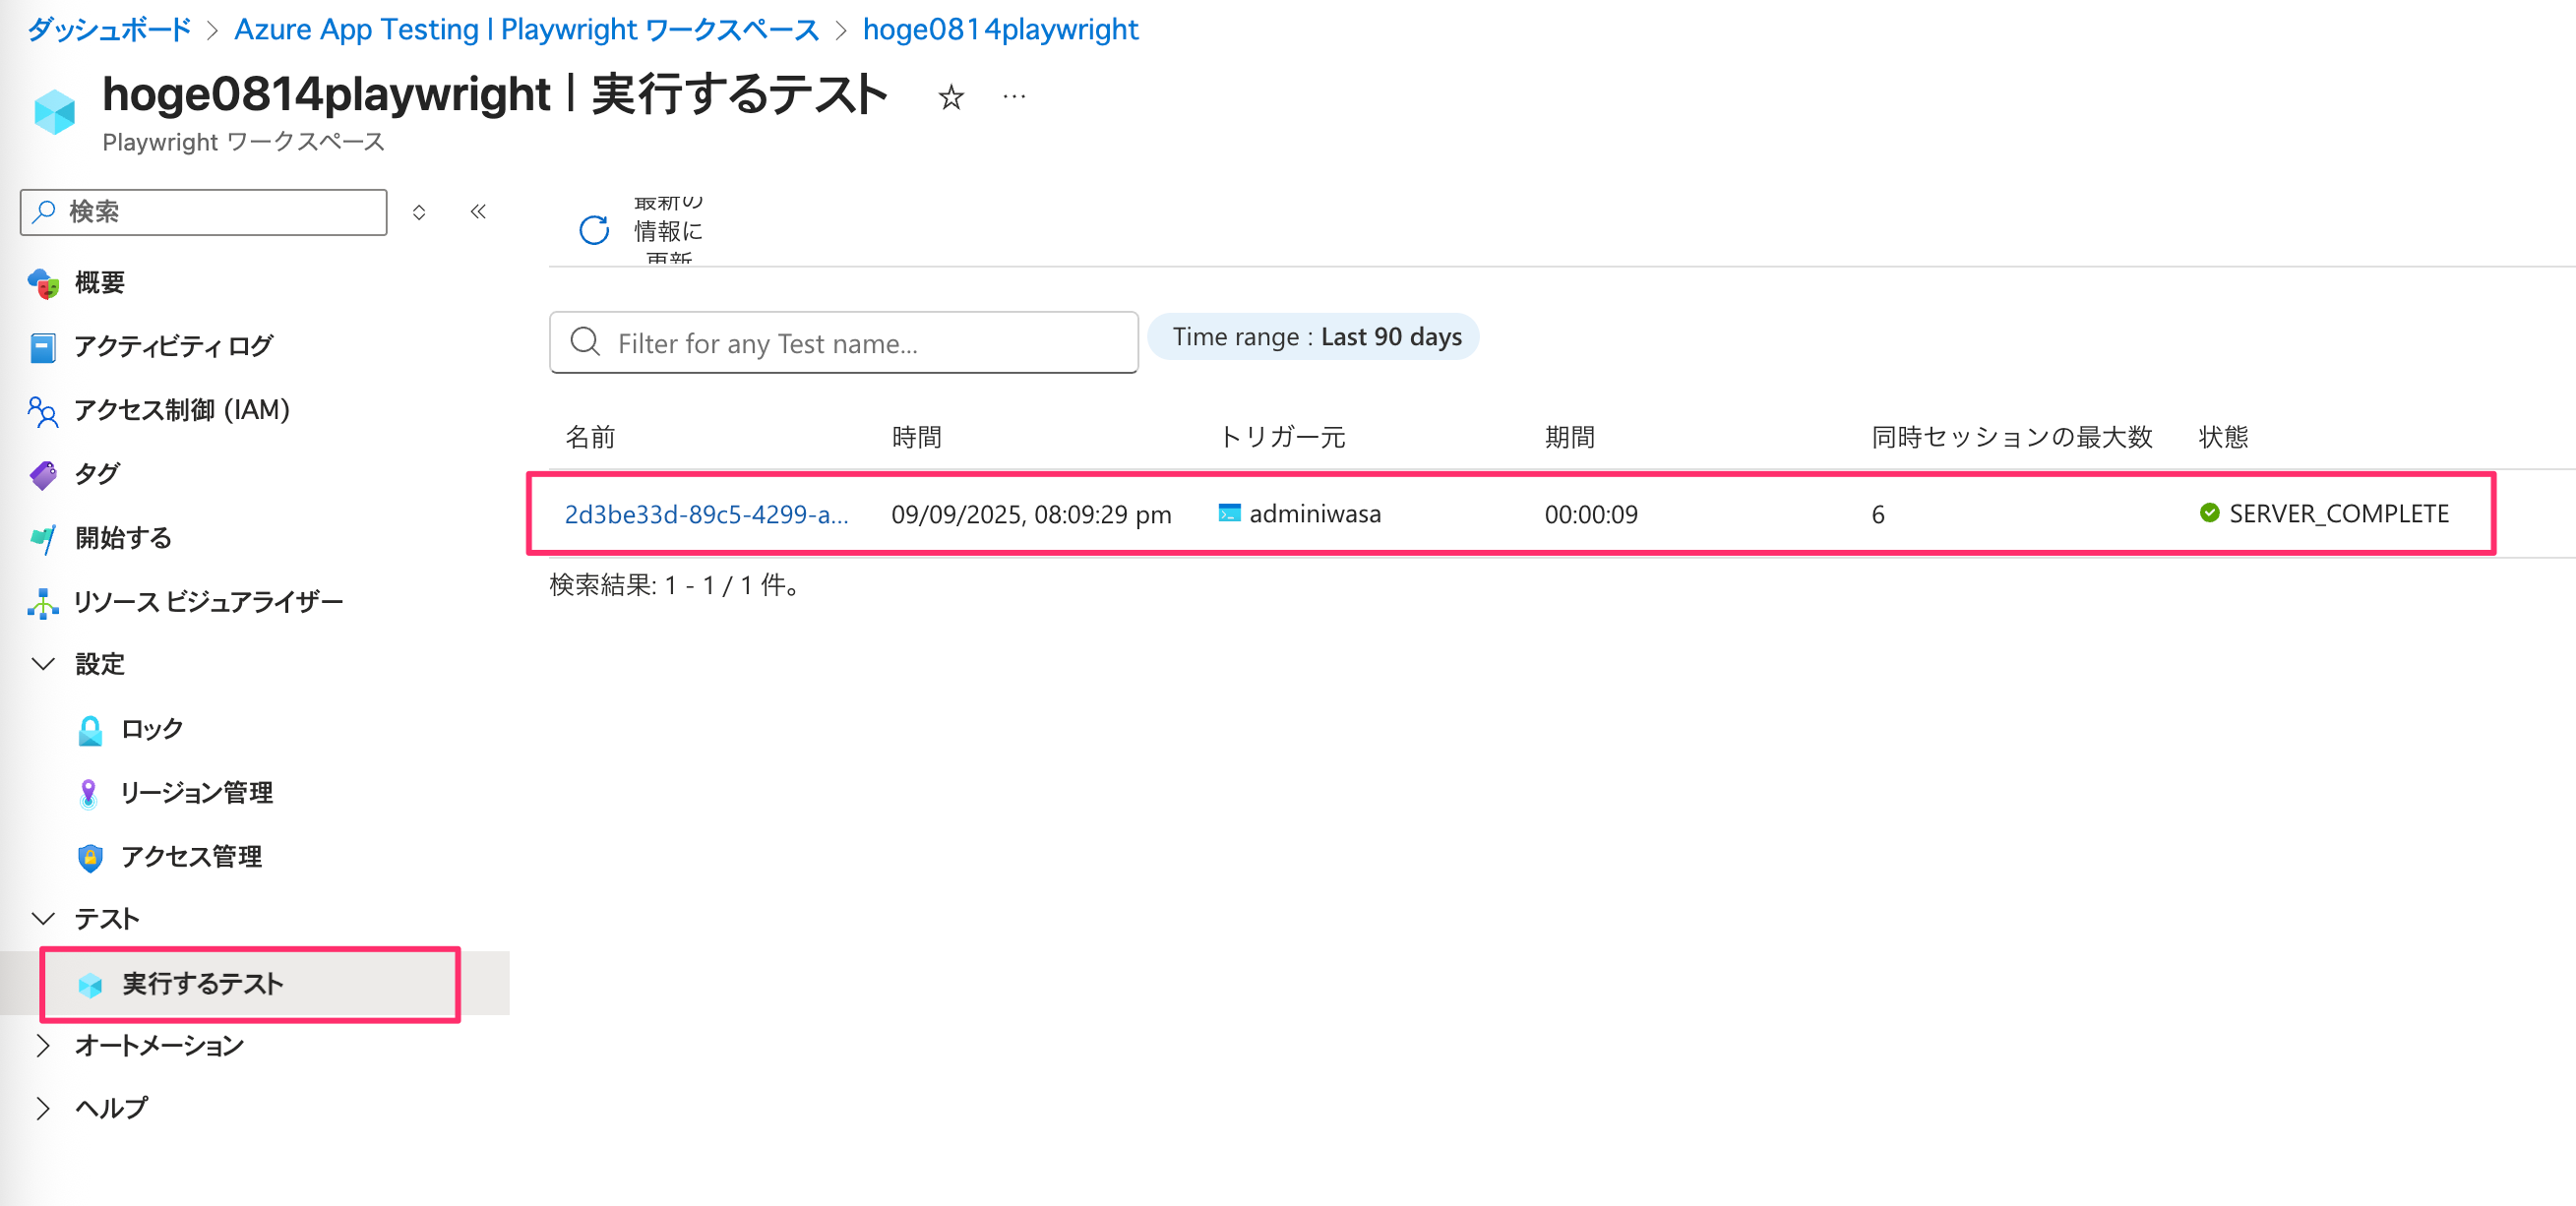Click the adminiwasa trigger source icon
Screen dimensions: 2576x1206
point(1229,513)
